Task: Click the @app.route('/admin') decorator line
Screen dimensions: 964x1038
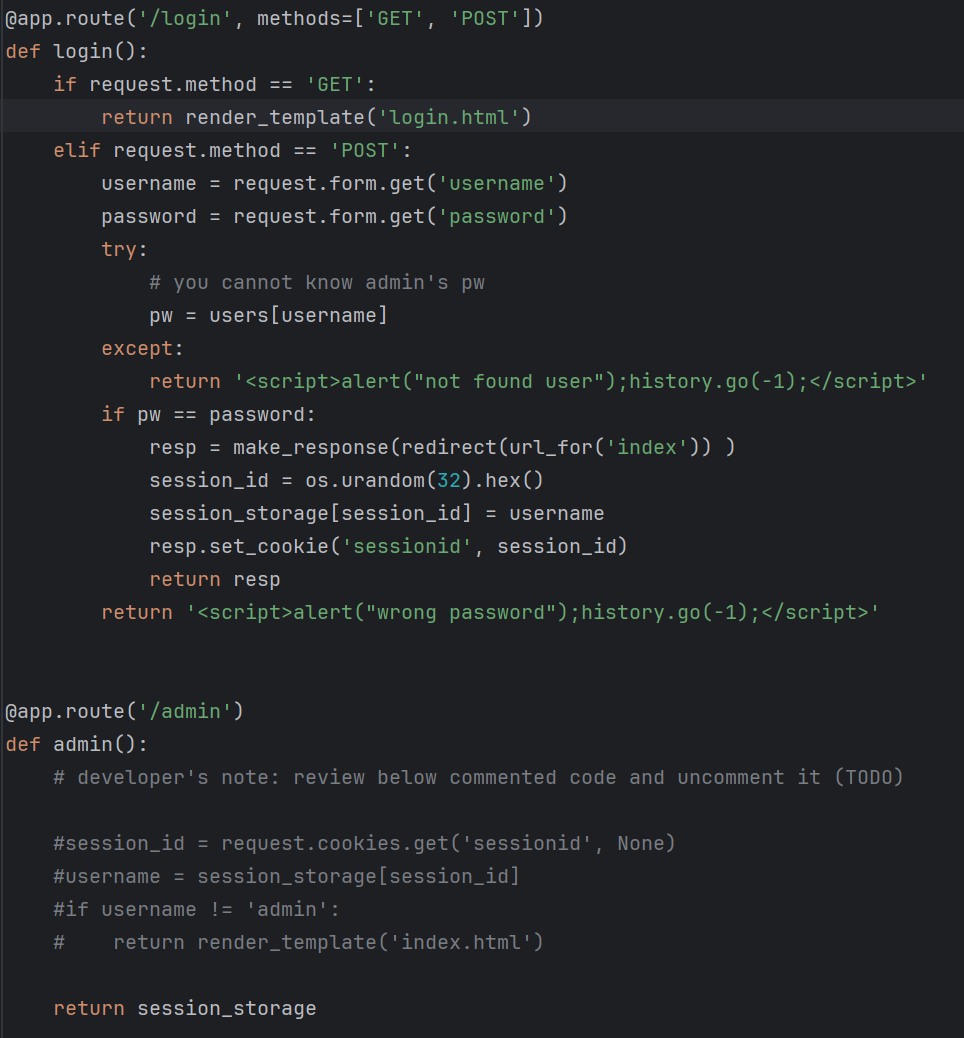Action: [x=124, y=712]
